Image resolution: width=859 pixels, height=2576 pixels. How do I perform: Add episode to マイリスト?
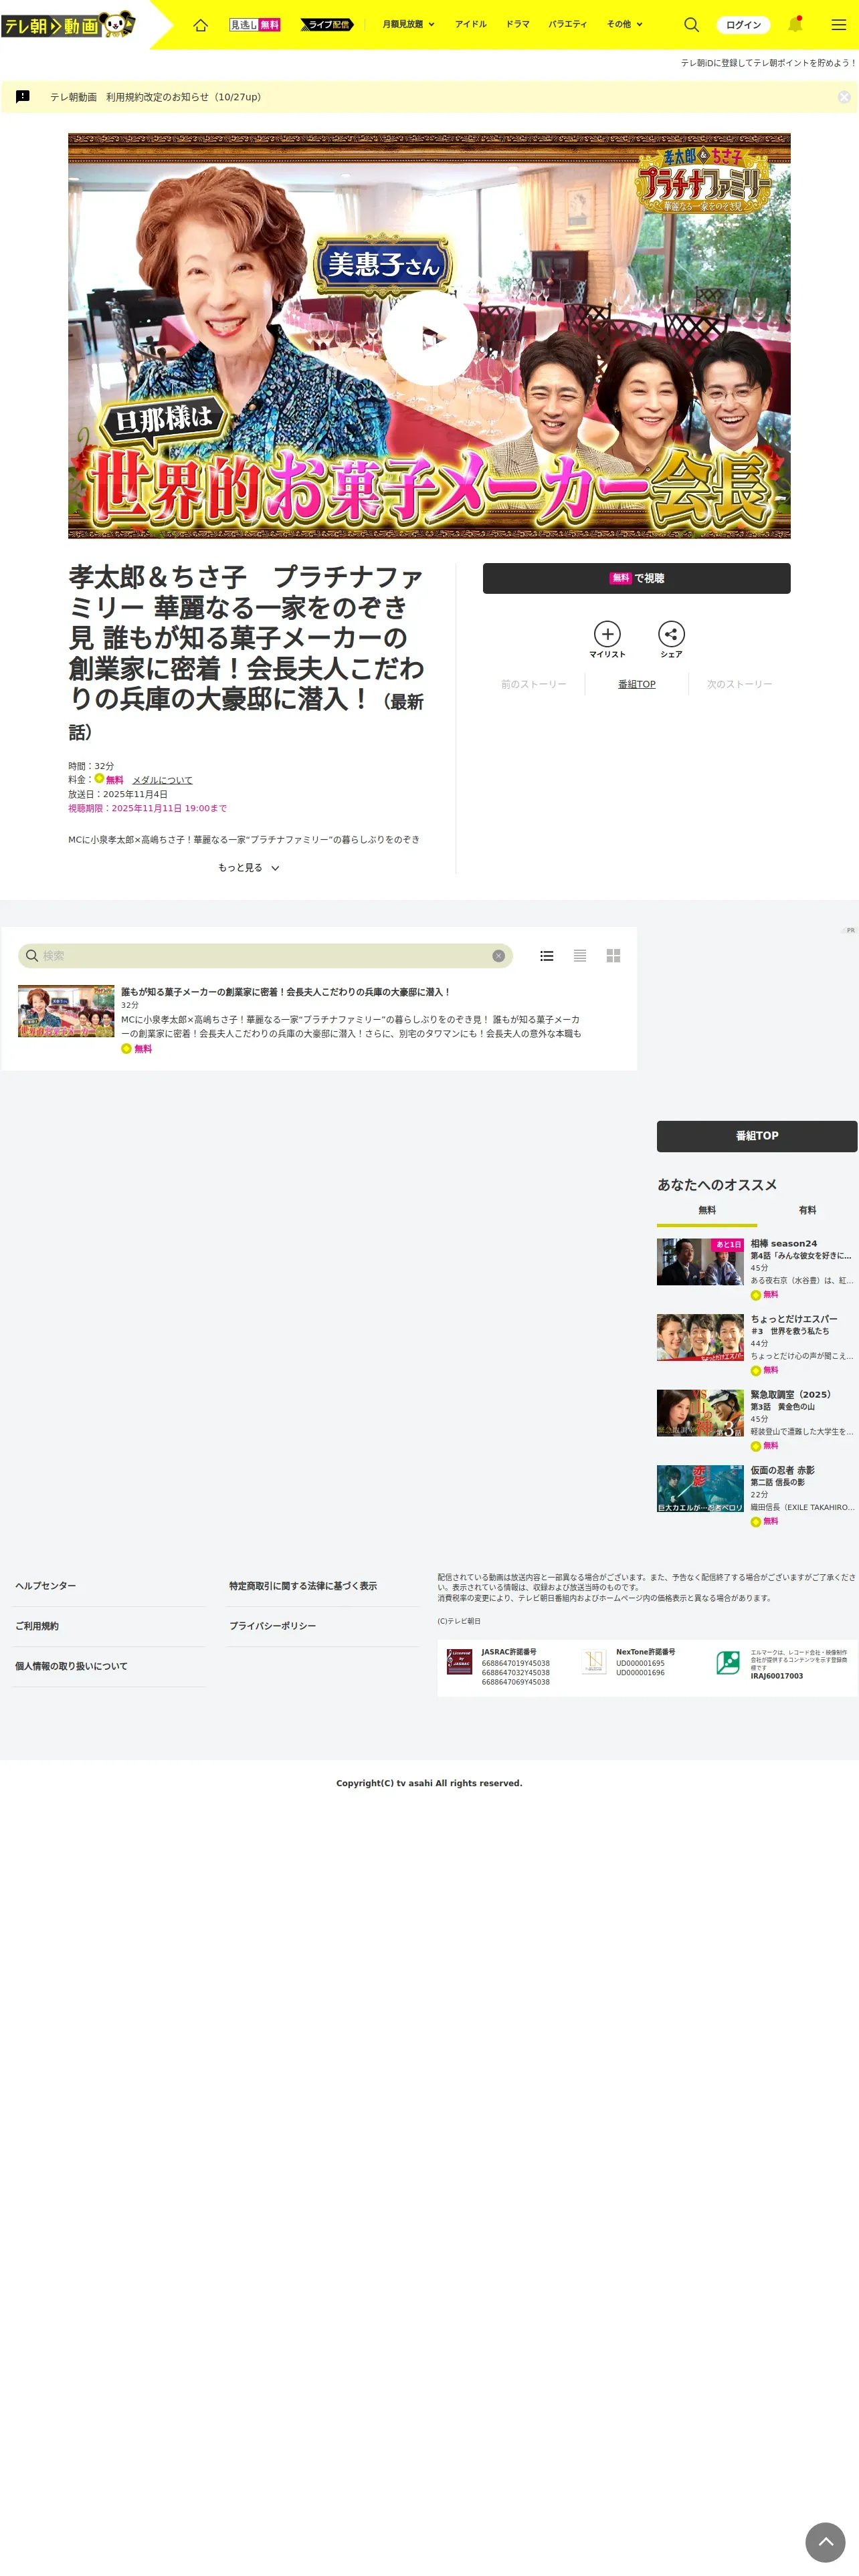tap(607, 640)
